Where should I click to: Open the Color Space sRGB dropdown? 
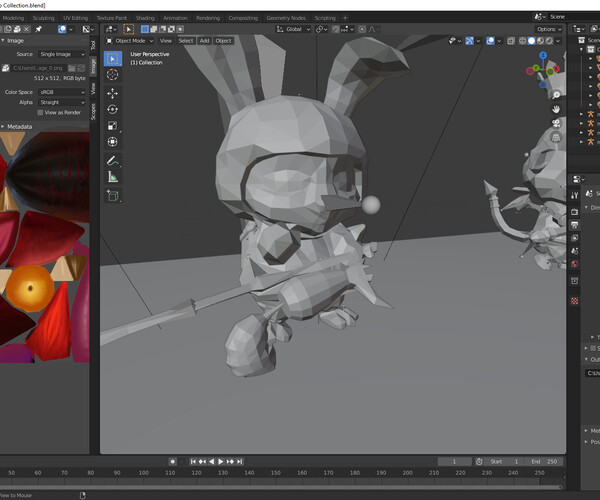(x=62, y=92)
